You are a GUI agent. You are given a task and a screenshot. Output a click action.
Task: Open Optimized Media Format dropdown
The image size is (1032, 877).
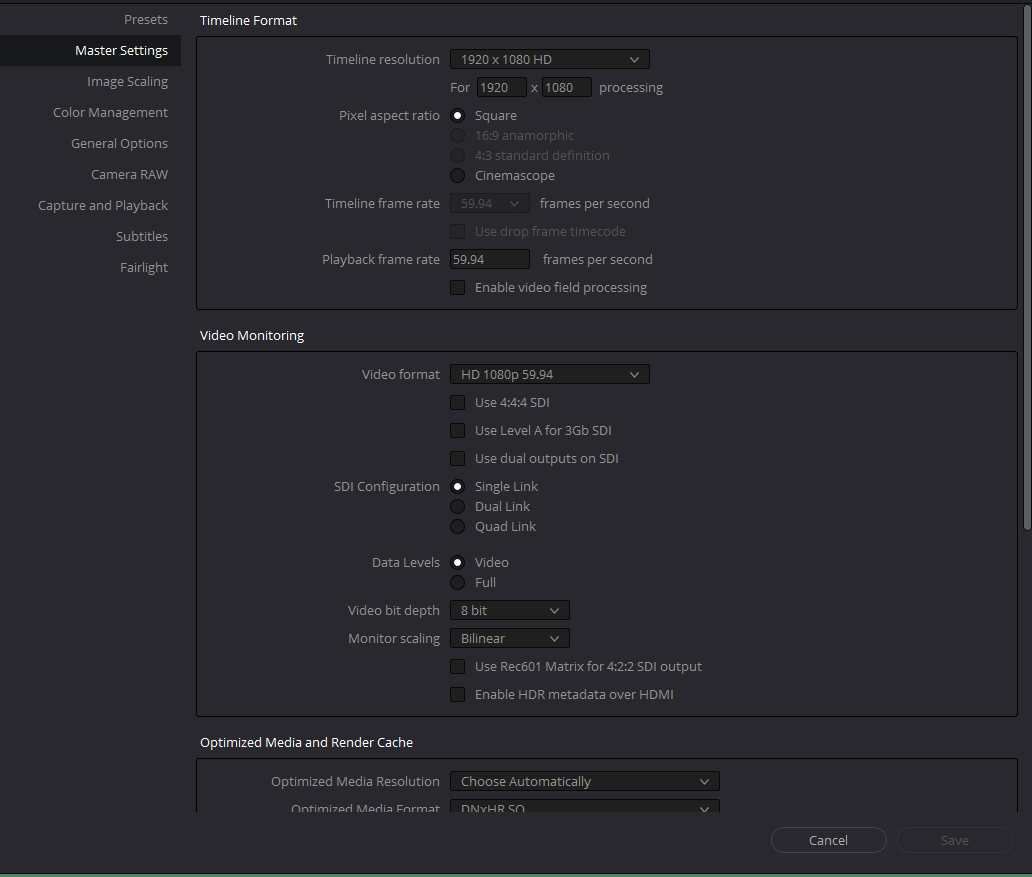tap(584, 807)
